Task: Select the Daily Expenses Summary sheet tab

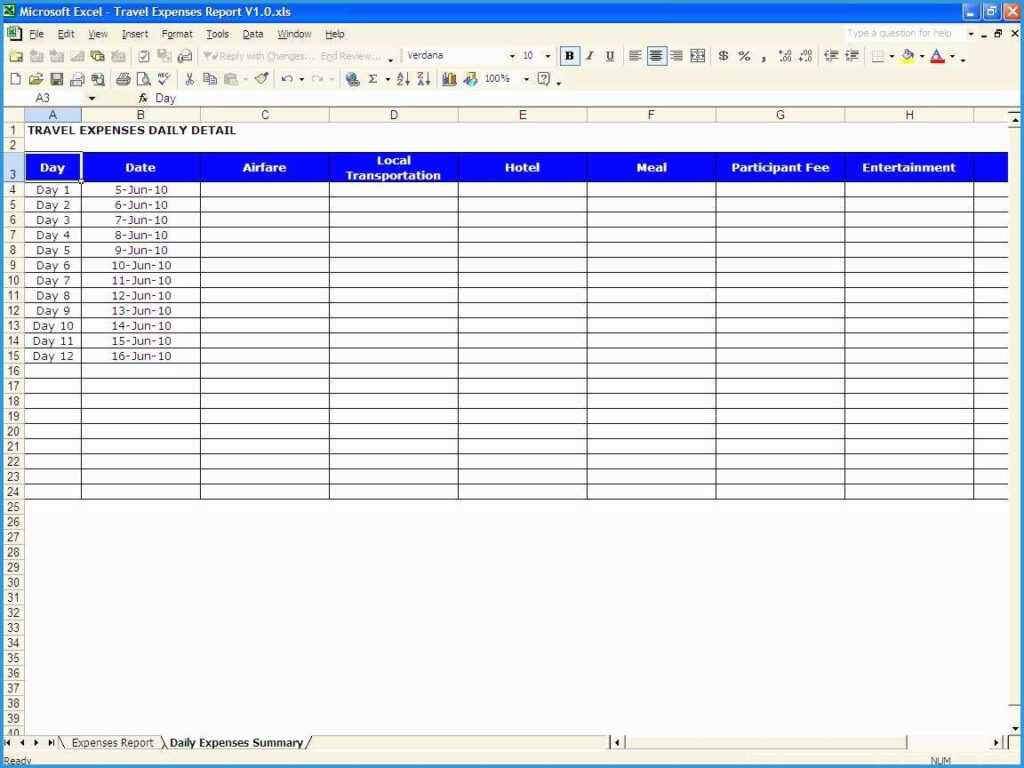Action: [x=236, y=743]
